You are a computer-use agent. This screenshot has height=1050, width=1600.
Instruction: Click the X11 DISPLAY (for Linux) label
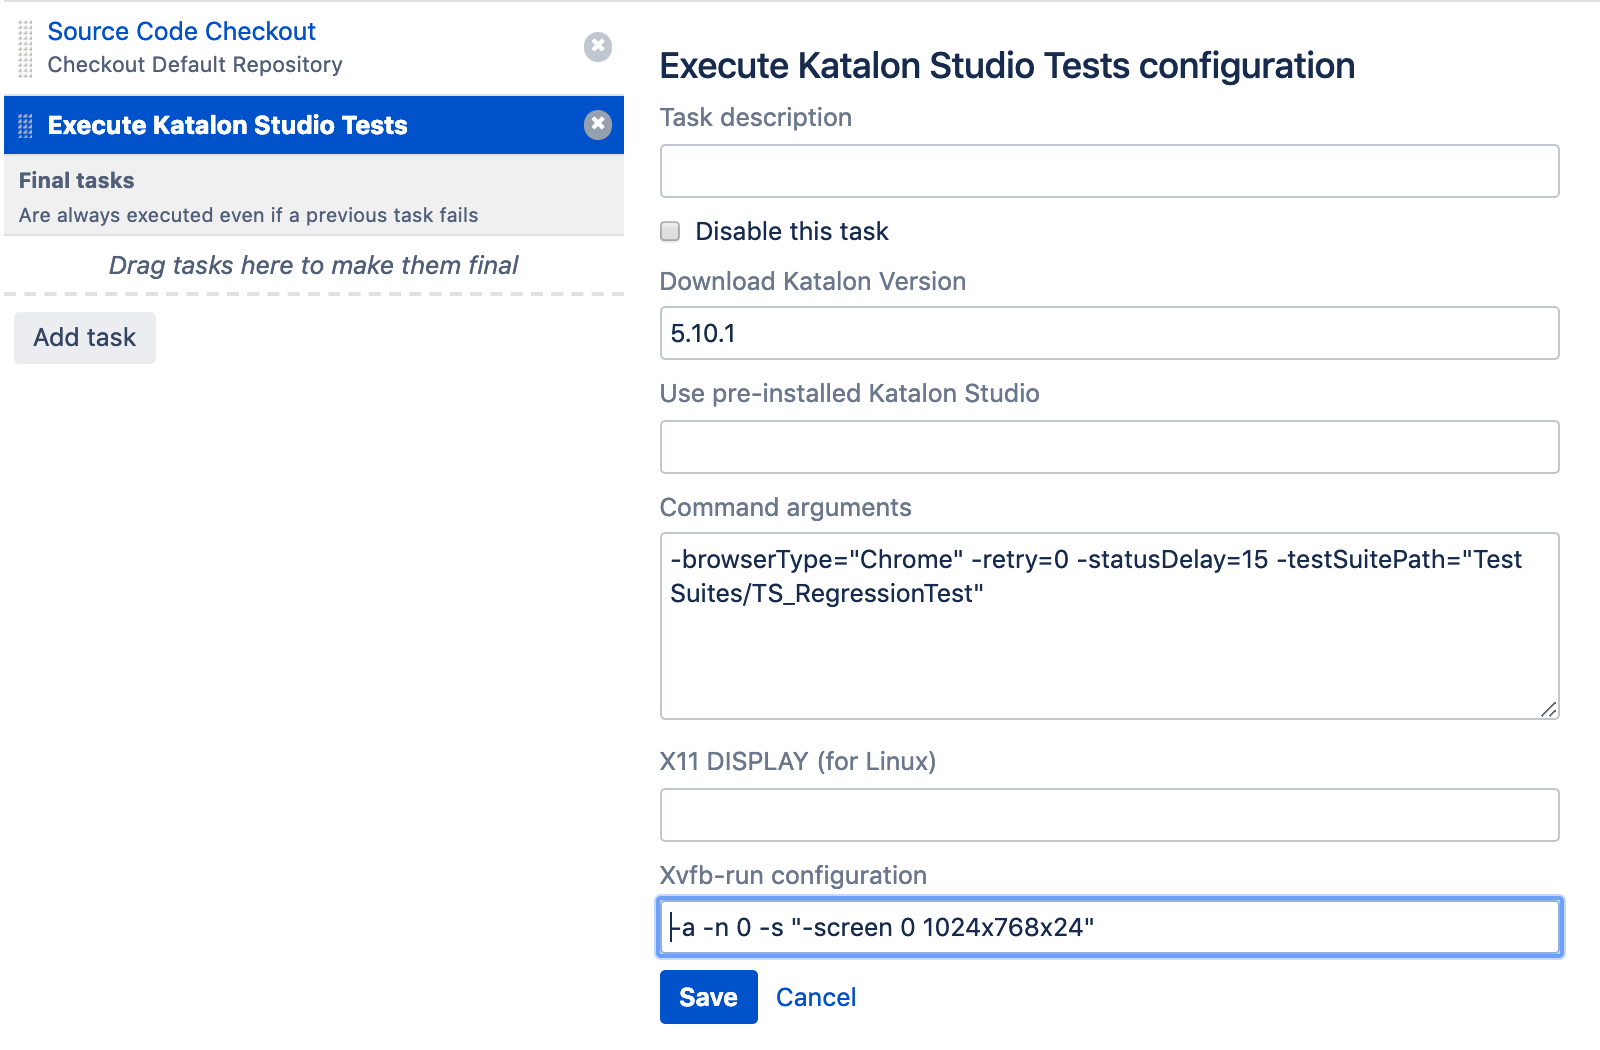798,761
